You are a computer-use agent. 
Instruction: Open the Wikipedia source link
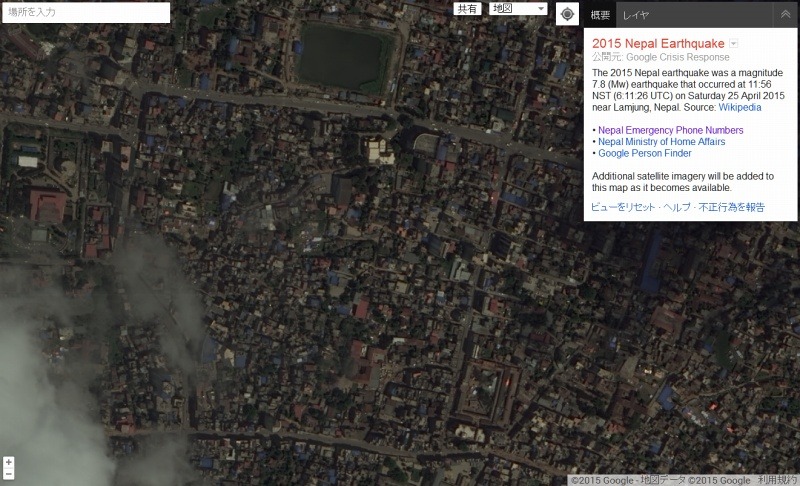pyautogui.click(x=740, y=107)
